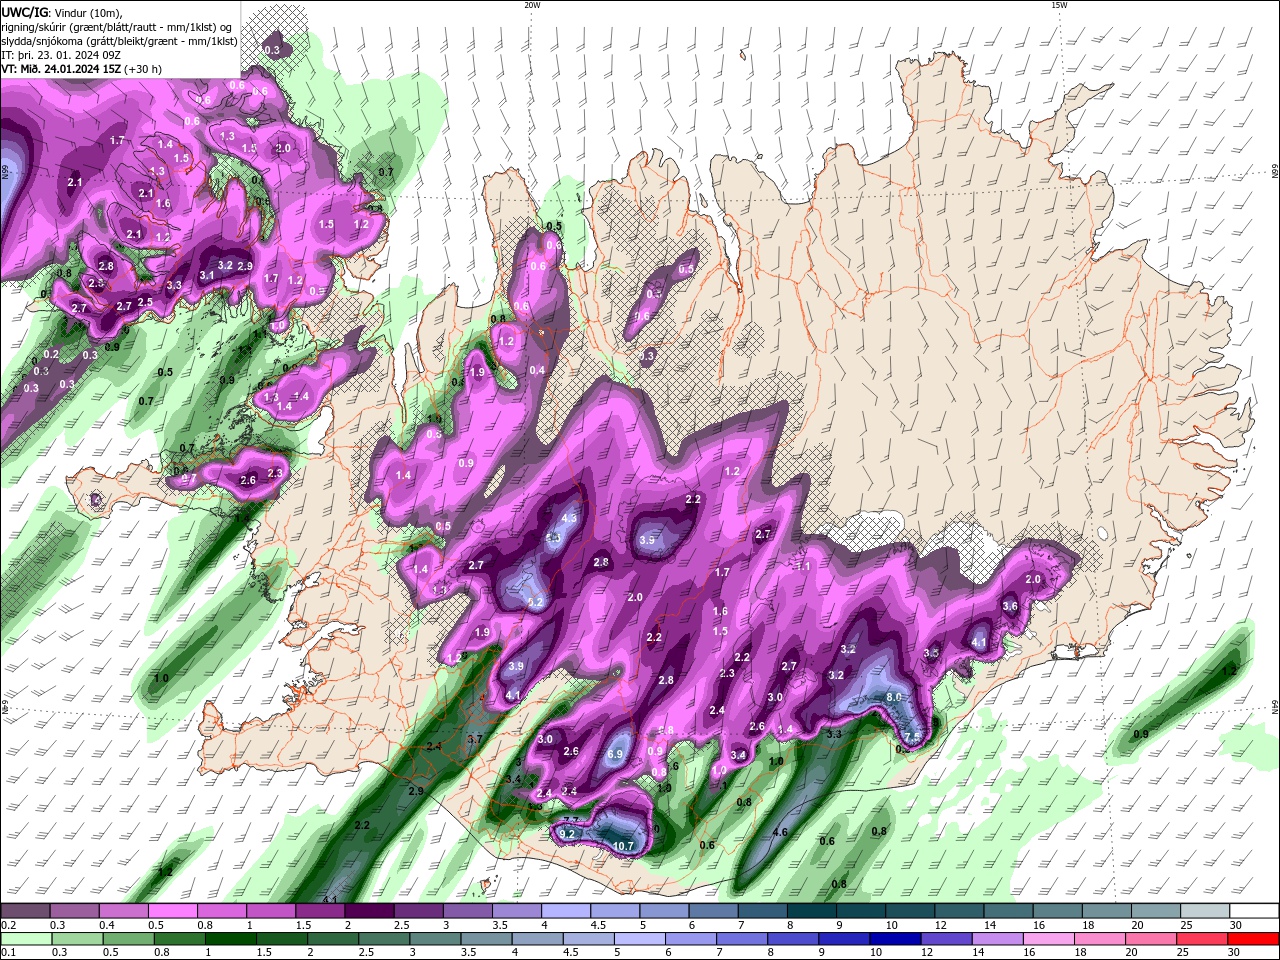Viewport: 1280px width, 960px height.
Task: Click the valid time 'VT: Mið. 24.01.2024 15Z'
Action: [x=62, y=69]
